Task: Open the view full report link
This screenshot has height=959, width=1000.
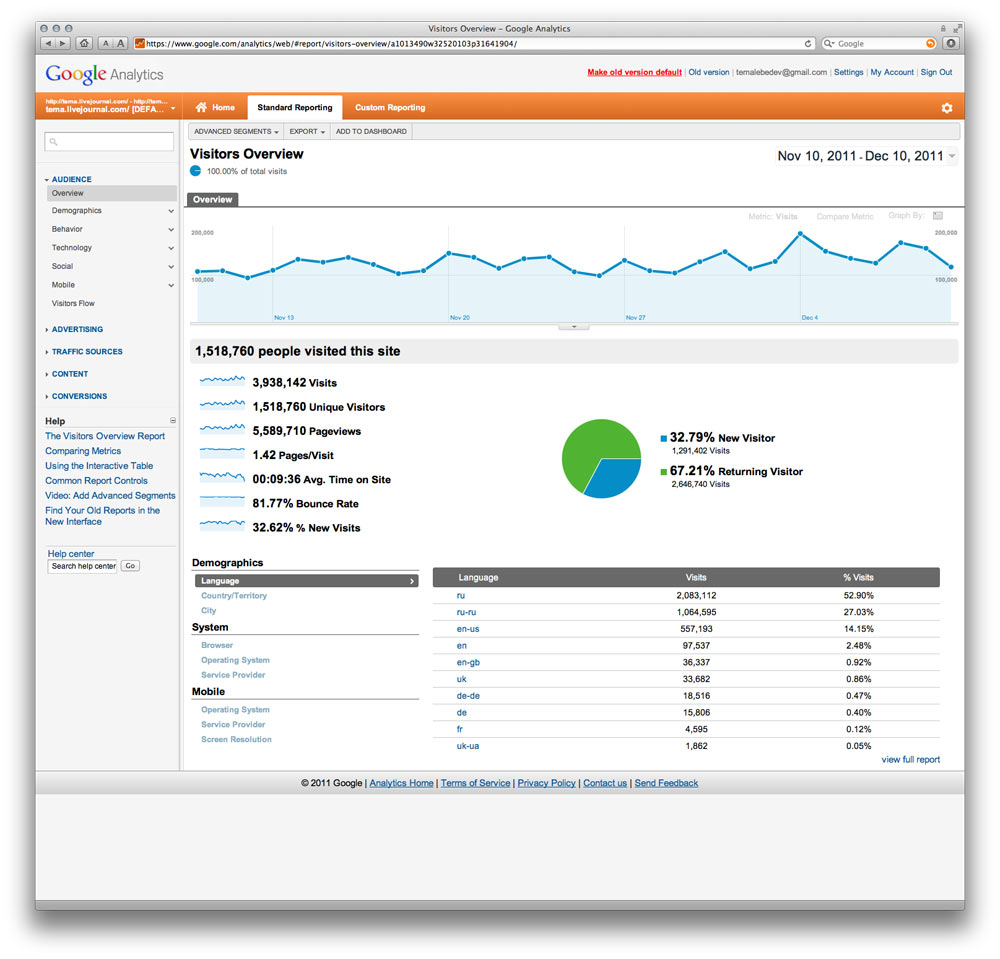Action: [x=910, y=759]
